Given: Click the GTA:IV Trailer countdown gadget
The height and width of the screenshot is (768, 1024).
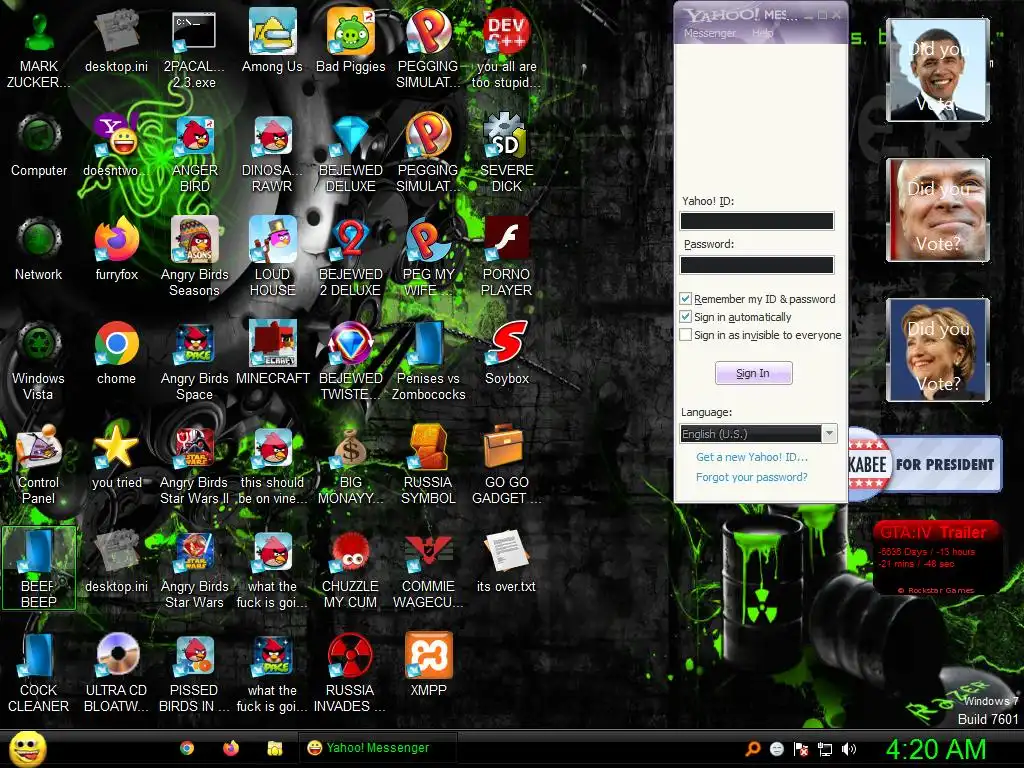Looking at the screenshot, I should [x=937, y=558].
